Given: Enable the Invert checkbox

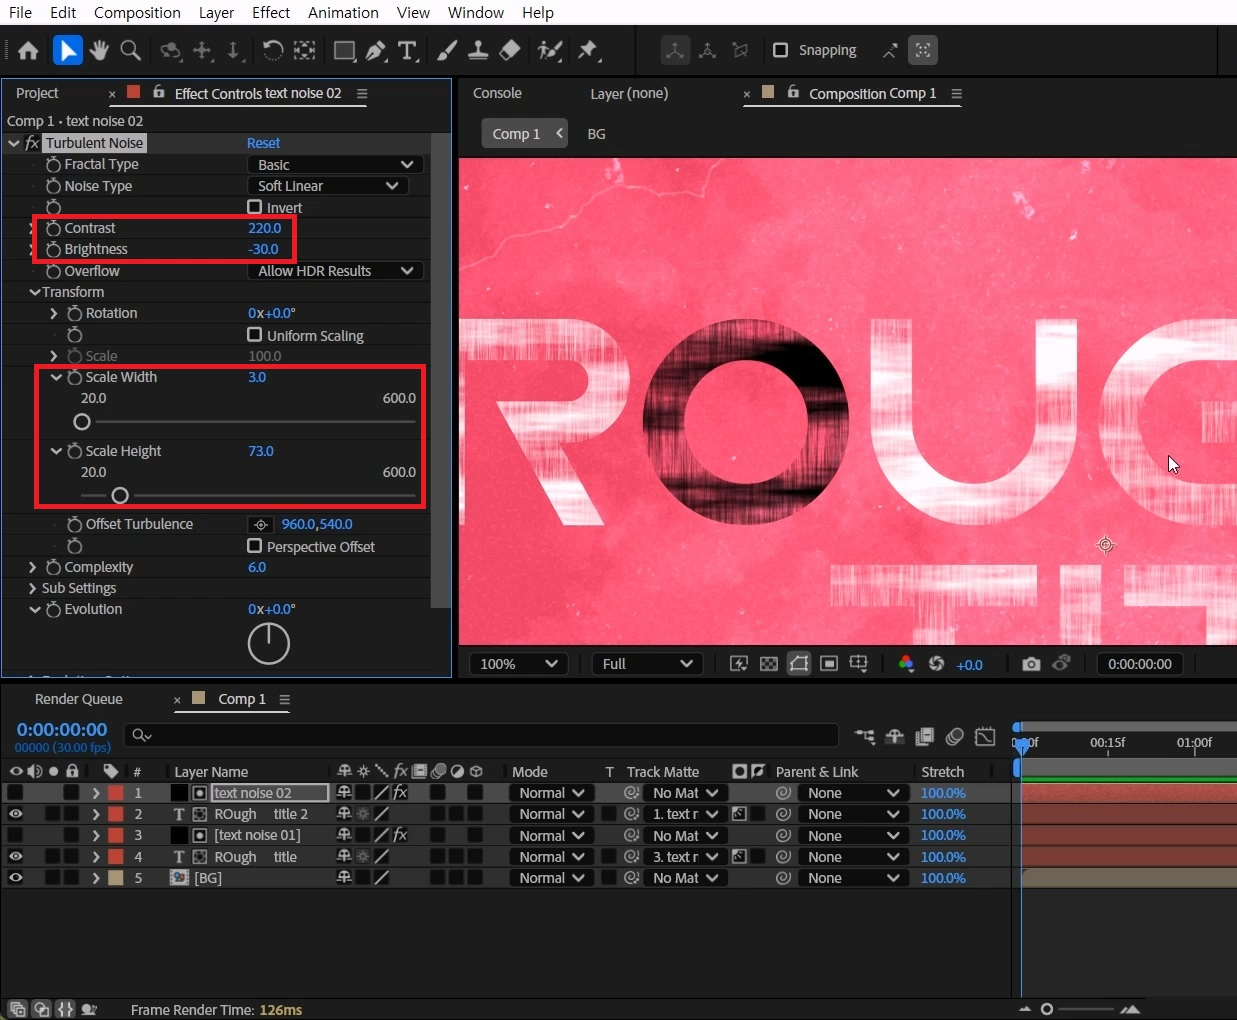Looking at the screenshot, I should click(x=255, y=207).
